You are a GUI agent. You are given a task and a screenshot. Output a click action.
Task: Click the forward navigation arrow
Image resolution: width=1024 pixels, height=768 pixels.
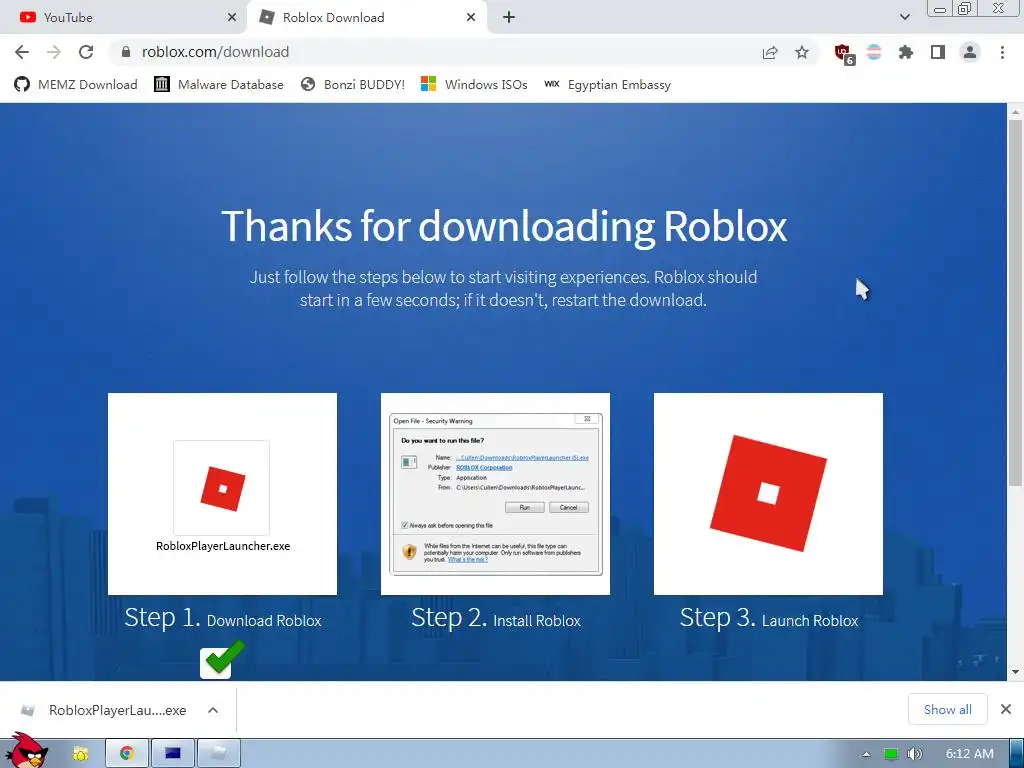[54, 52]
